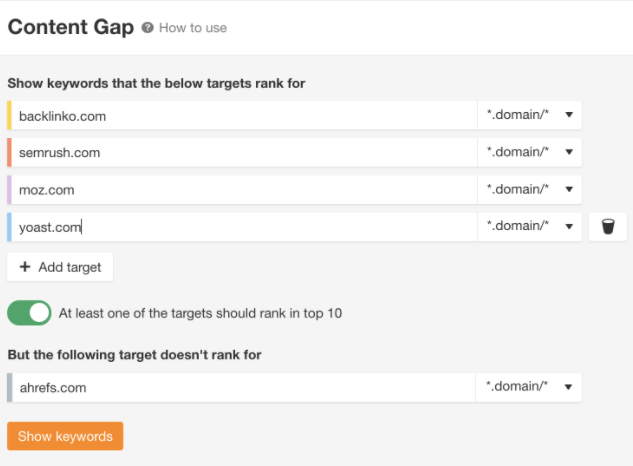Open the mode dropdown for backlinko.com
The width and height of the screenshot is (633, 466).
click(529, 115)
